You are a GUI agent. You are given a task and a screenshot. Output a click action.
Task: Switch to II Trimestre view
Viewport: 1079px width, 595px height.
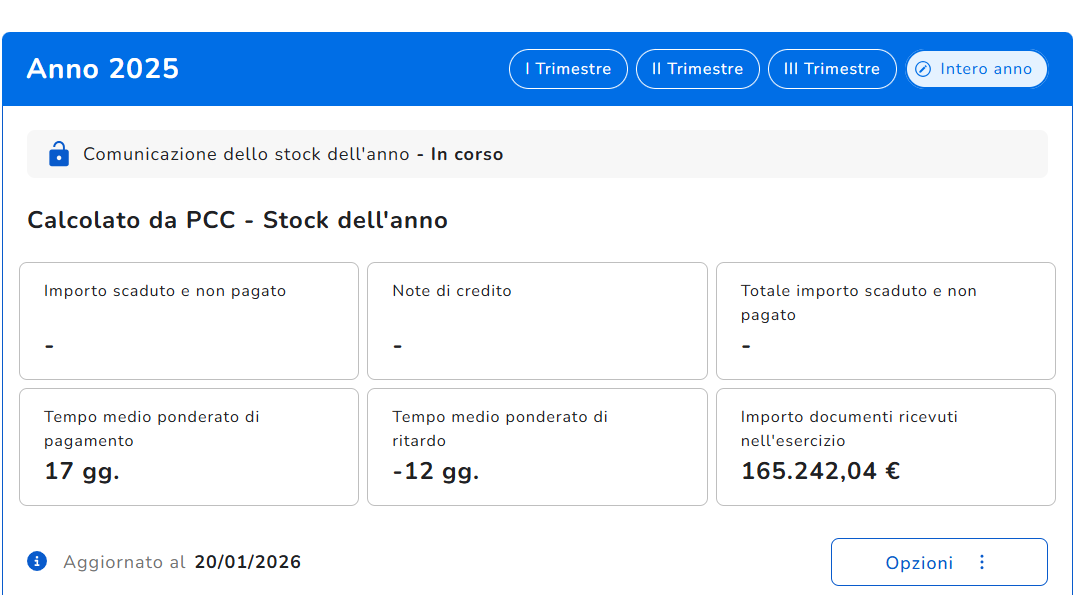pyautogui.click(x=698, y=69)
